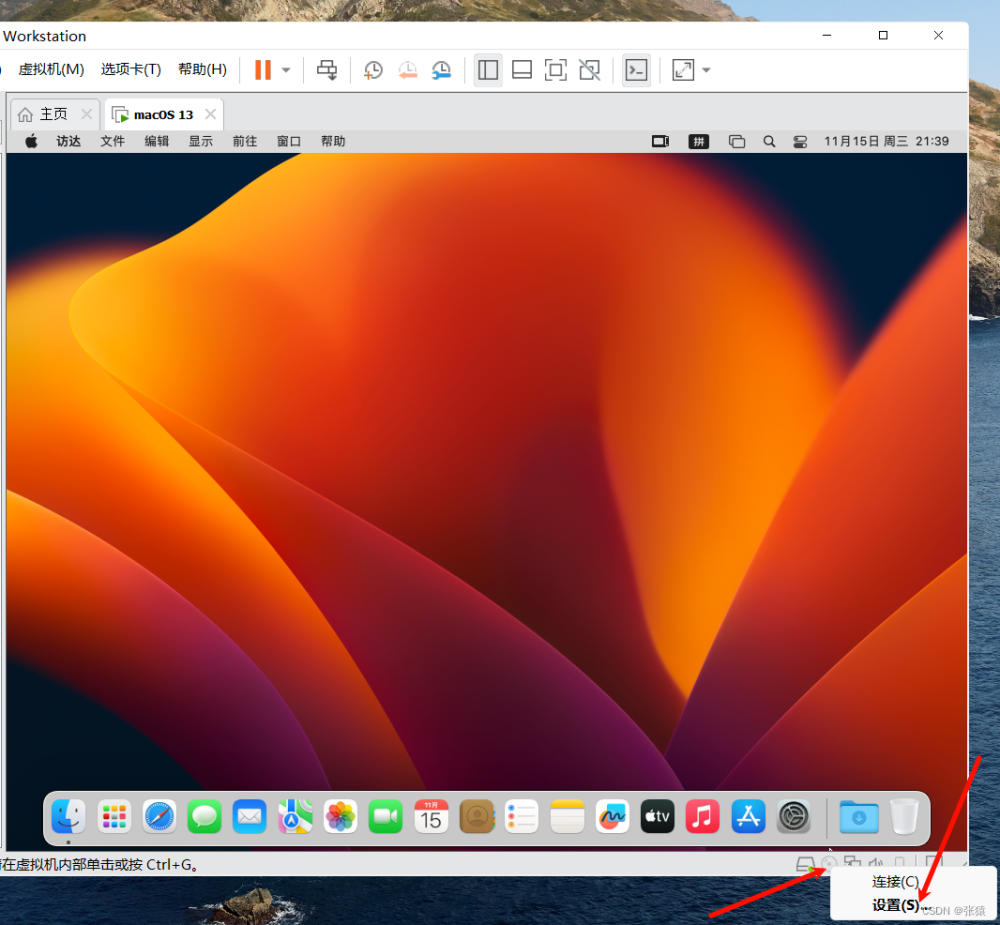Image resolution: width=1000 pixels, height=925 pixels.
Task: Toggle the library sidebar view
Action: coord(488,70)
